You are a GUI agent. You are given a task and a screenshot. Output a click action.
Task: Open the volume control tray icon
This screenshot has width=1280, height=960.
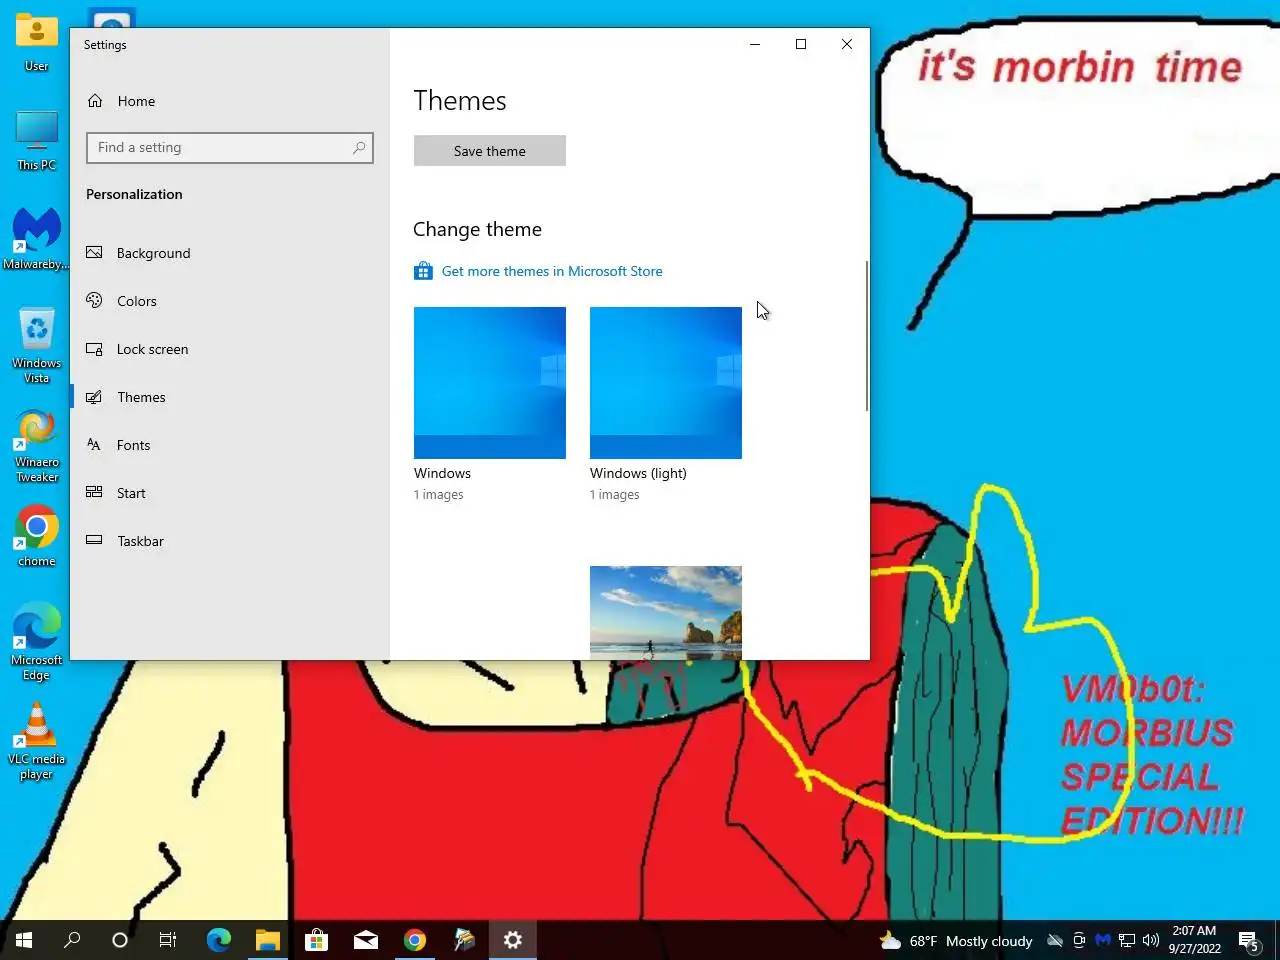pos(1151,940)
